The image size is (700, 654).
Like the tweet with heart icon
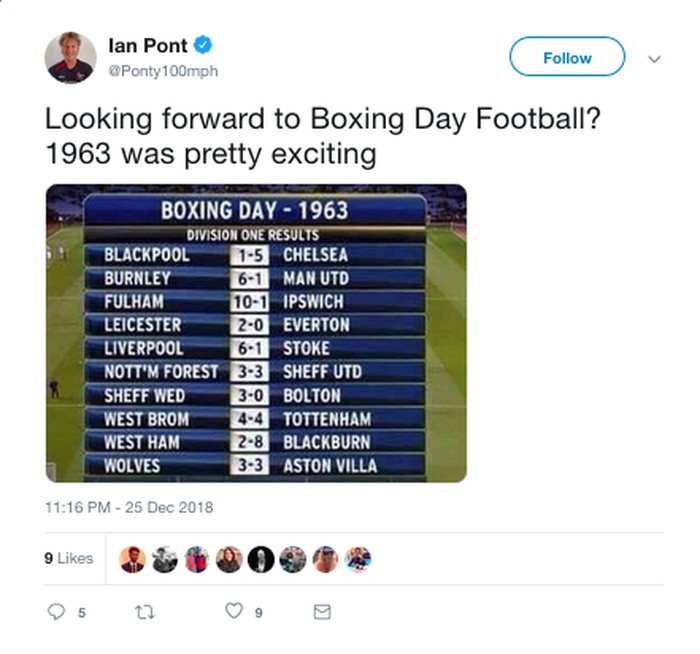pos(233,611)
